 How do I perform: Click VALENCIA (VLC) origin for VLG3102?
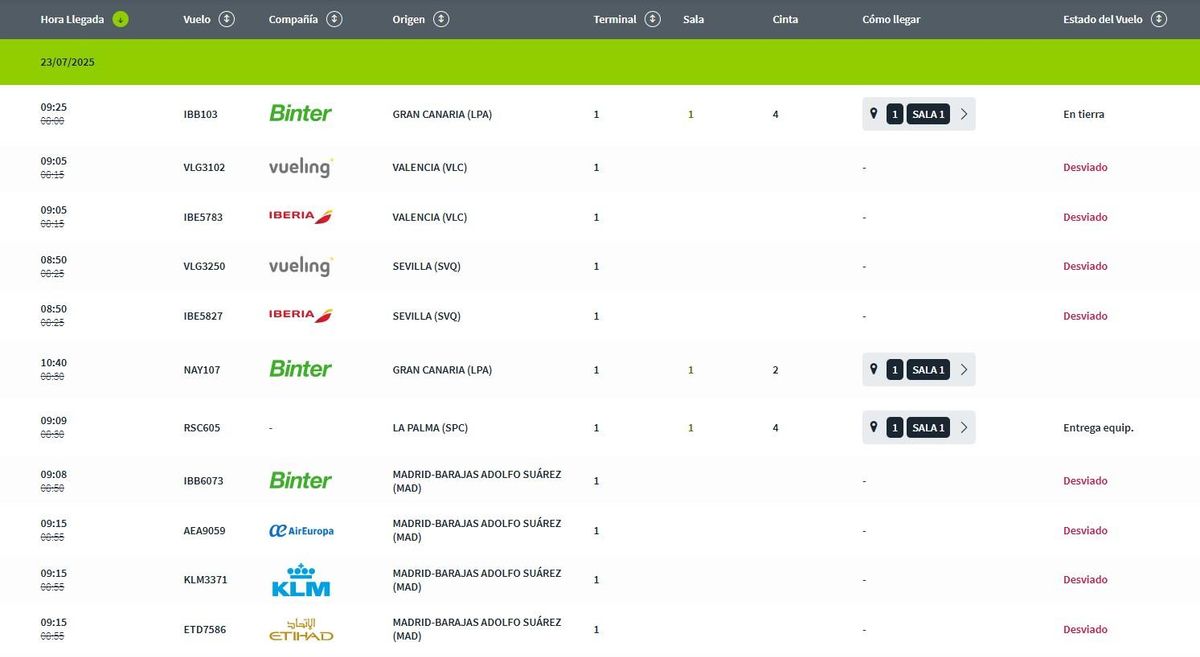(430, 167)
